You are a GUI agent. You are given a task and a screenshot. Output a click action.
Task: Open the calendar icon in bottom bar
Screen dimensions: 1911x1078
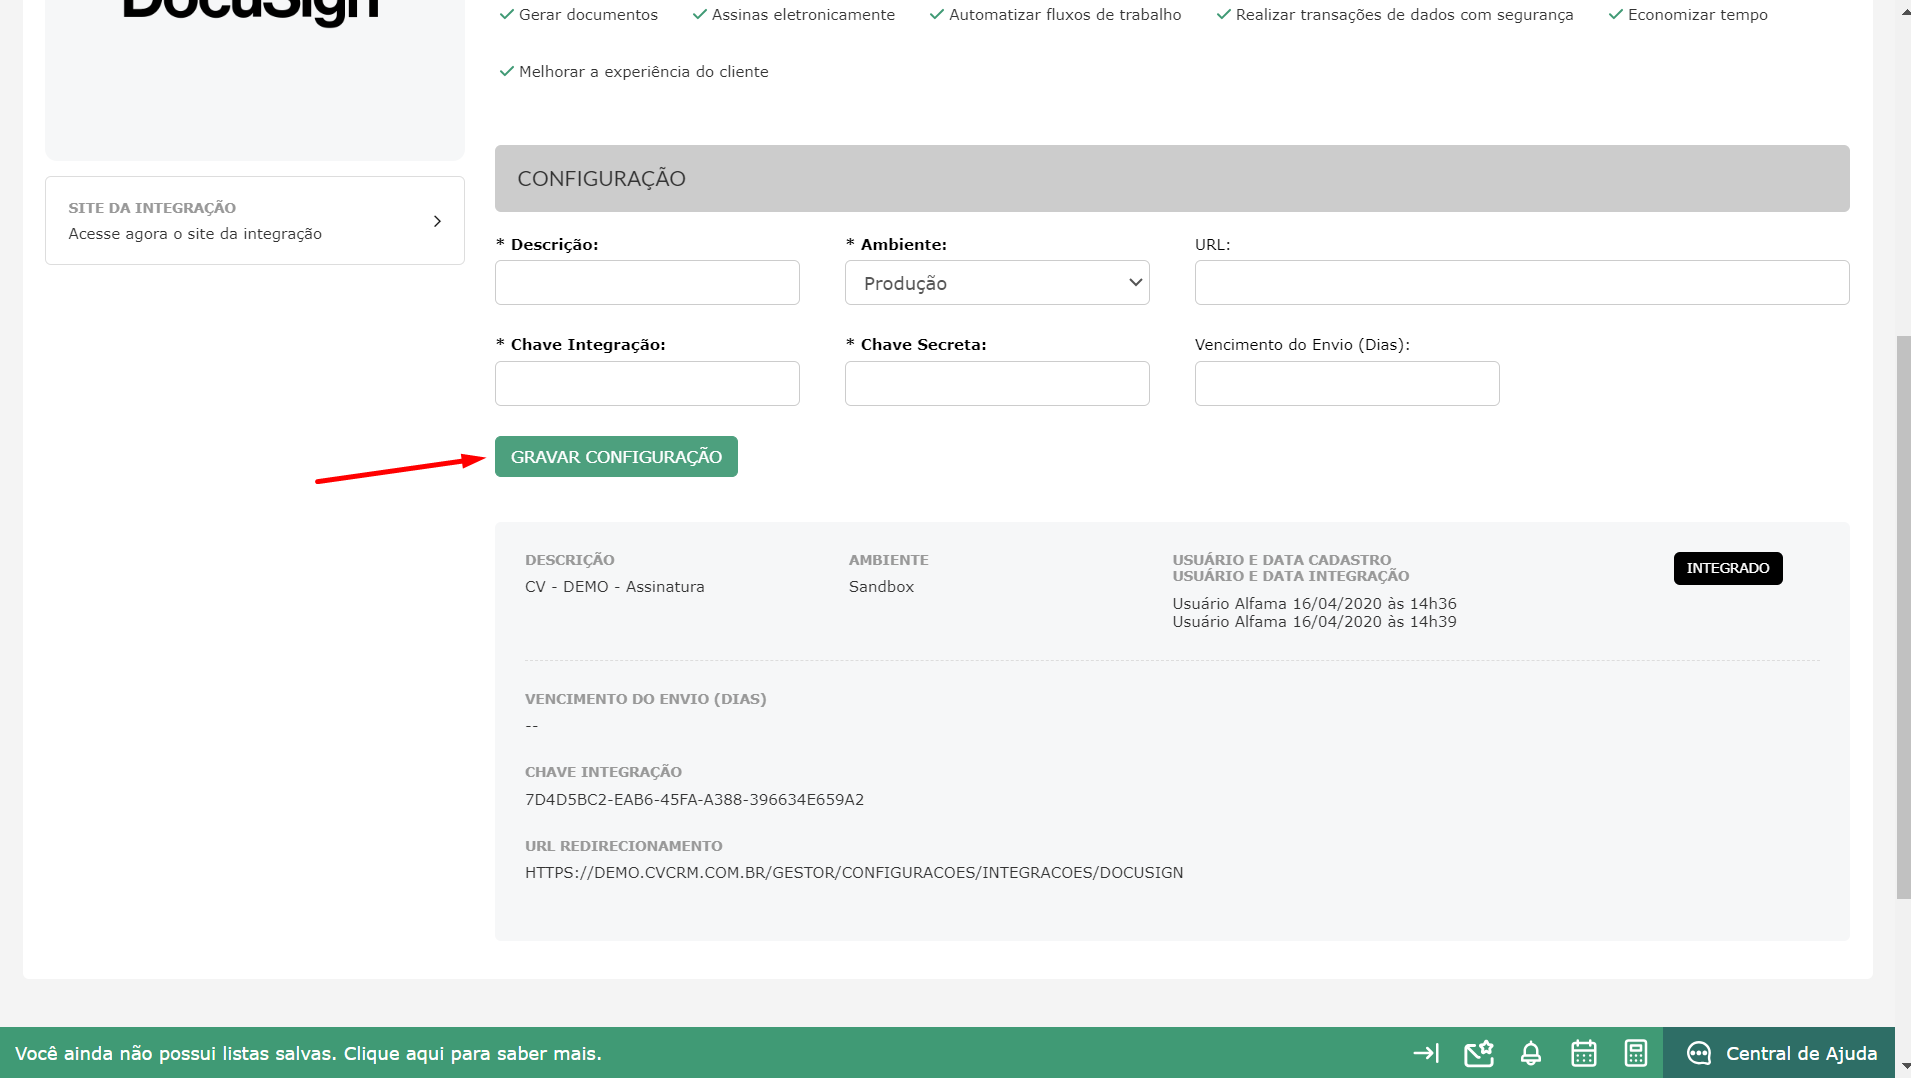1584,1053
